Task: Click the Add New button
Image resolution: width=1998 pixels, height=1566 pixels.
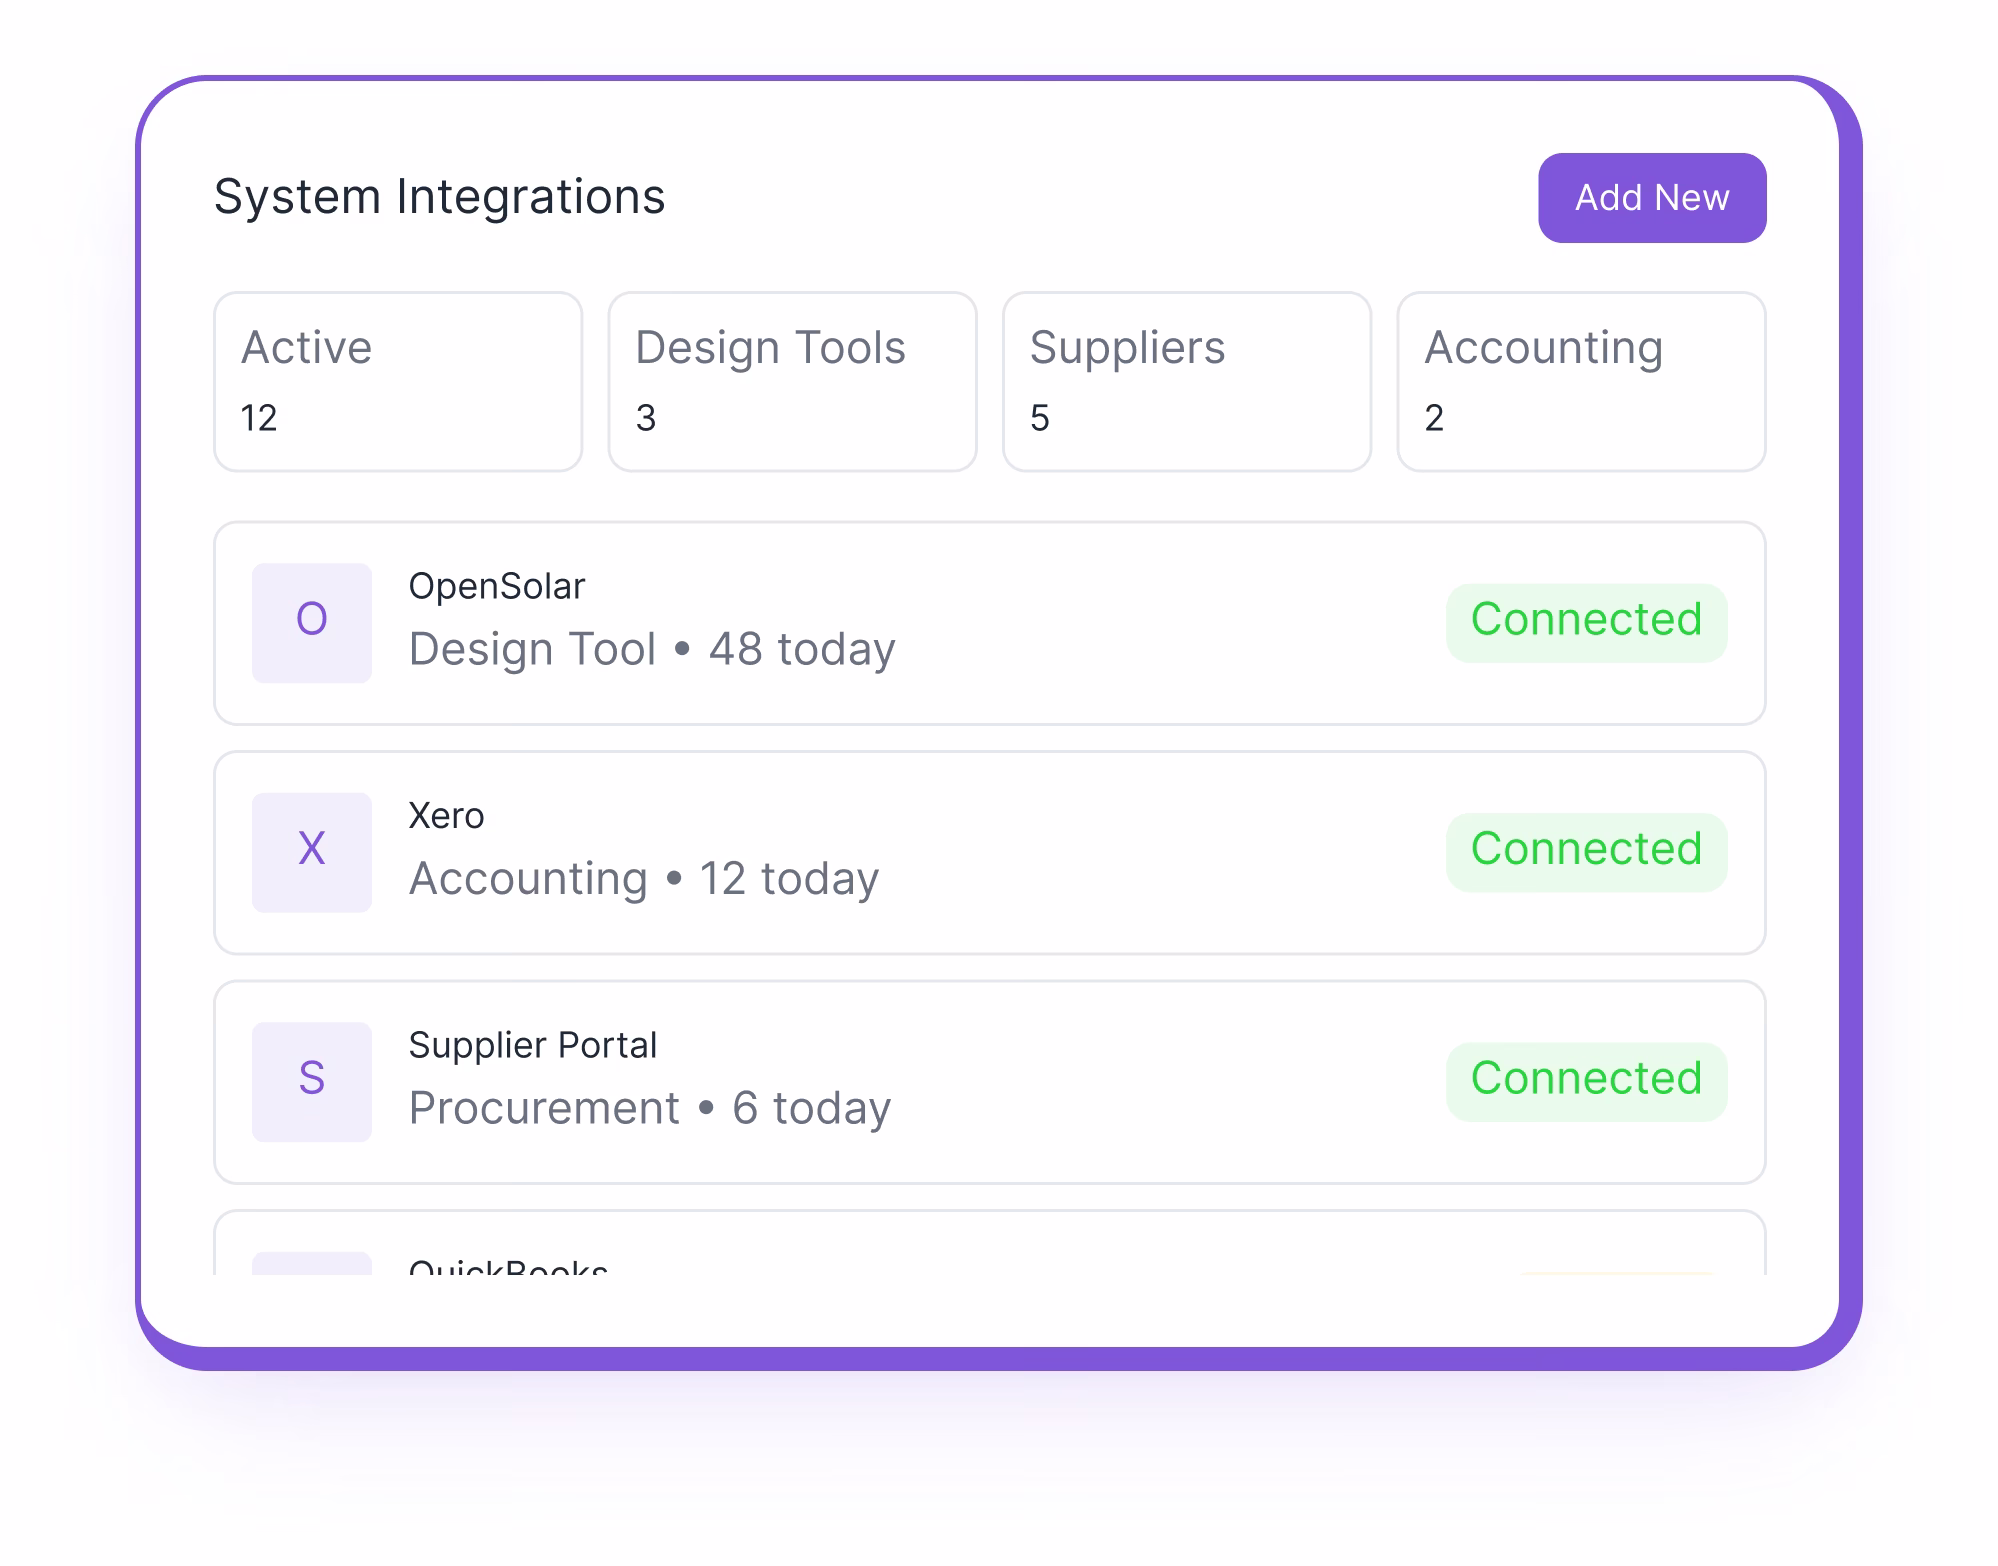Action: pos(1650,196)
